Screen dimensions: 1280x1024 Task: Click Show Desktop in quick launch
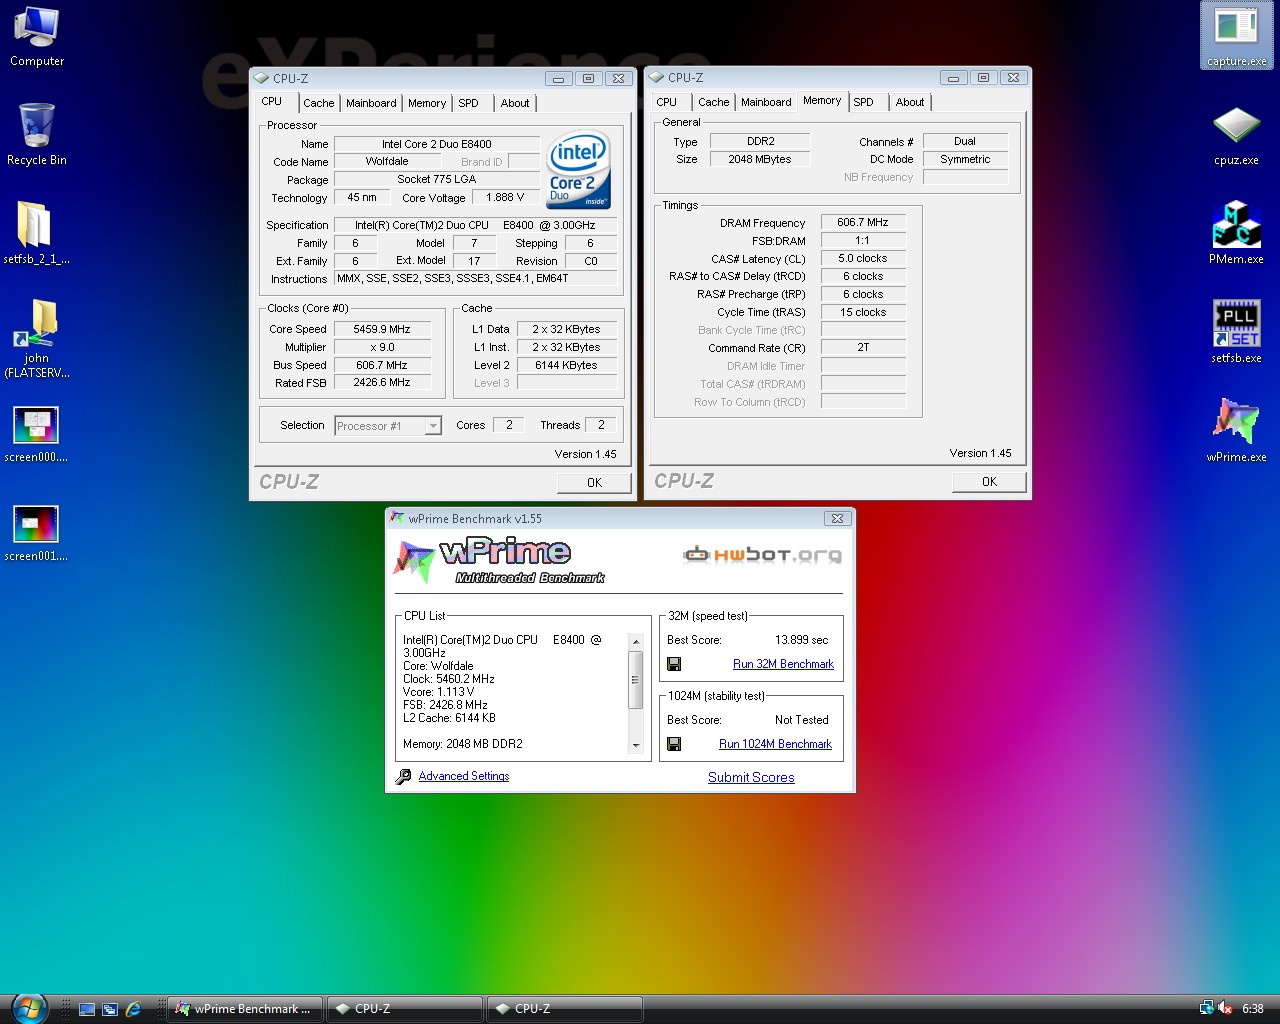(87, 1009)
